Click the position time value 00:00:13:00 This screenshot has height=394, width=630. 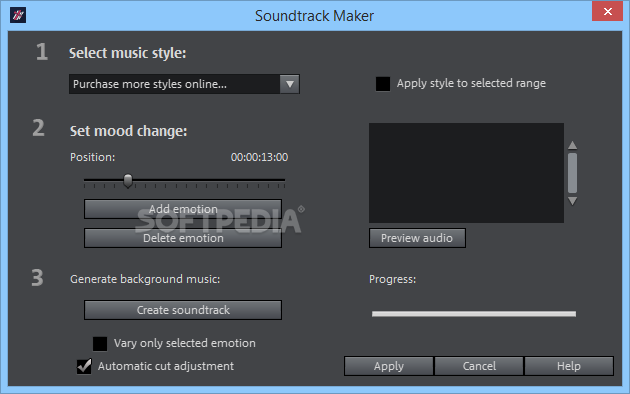point(259,157)
